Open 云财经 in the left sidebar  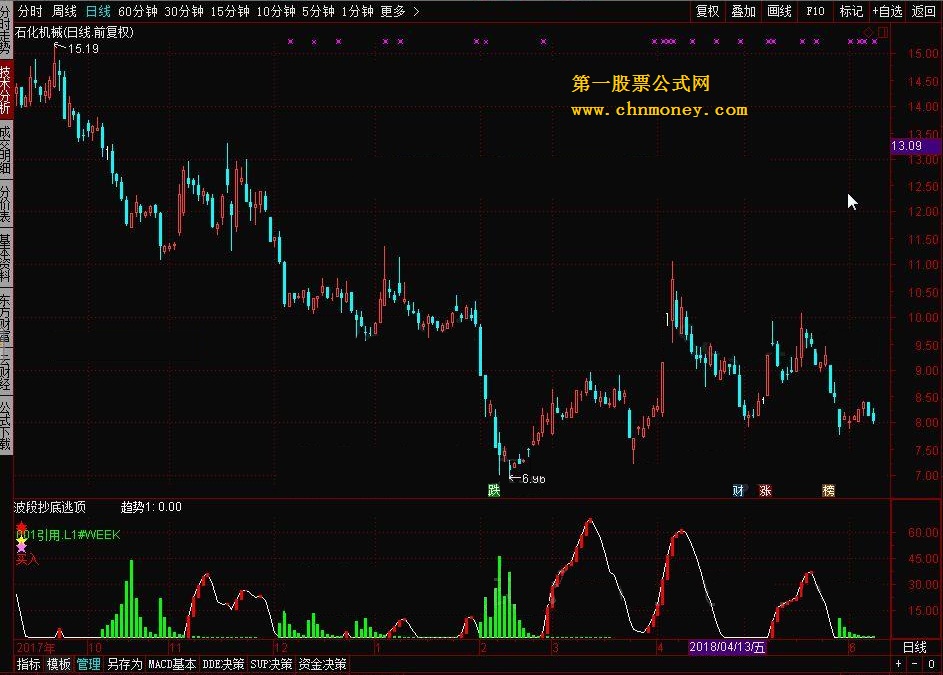pos(5,371)
